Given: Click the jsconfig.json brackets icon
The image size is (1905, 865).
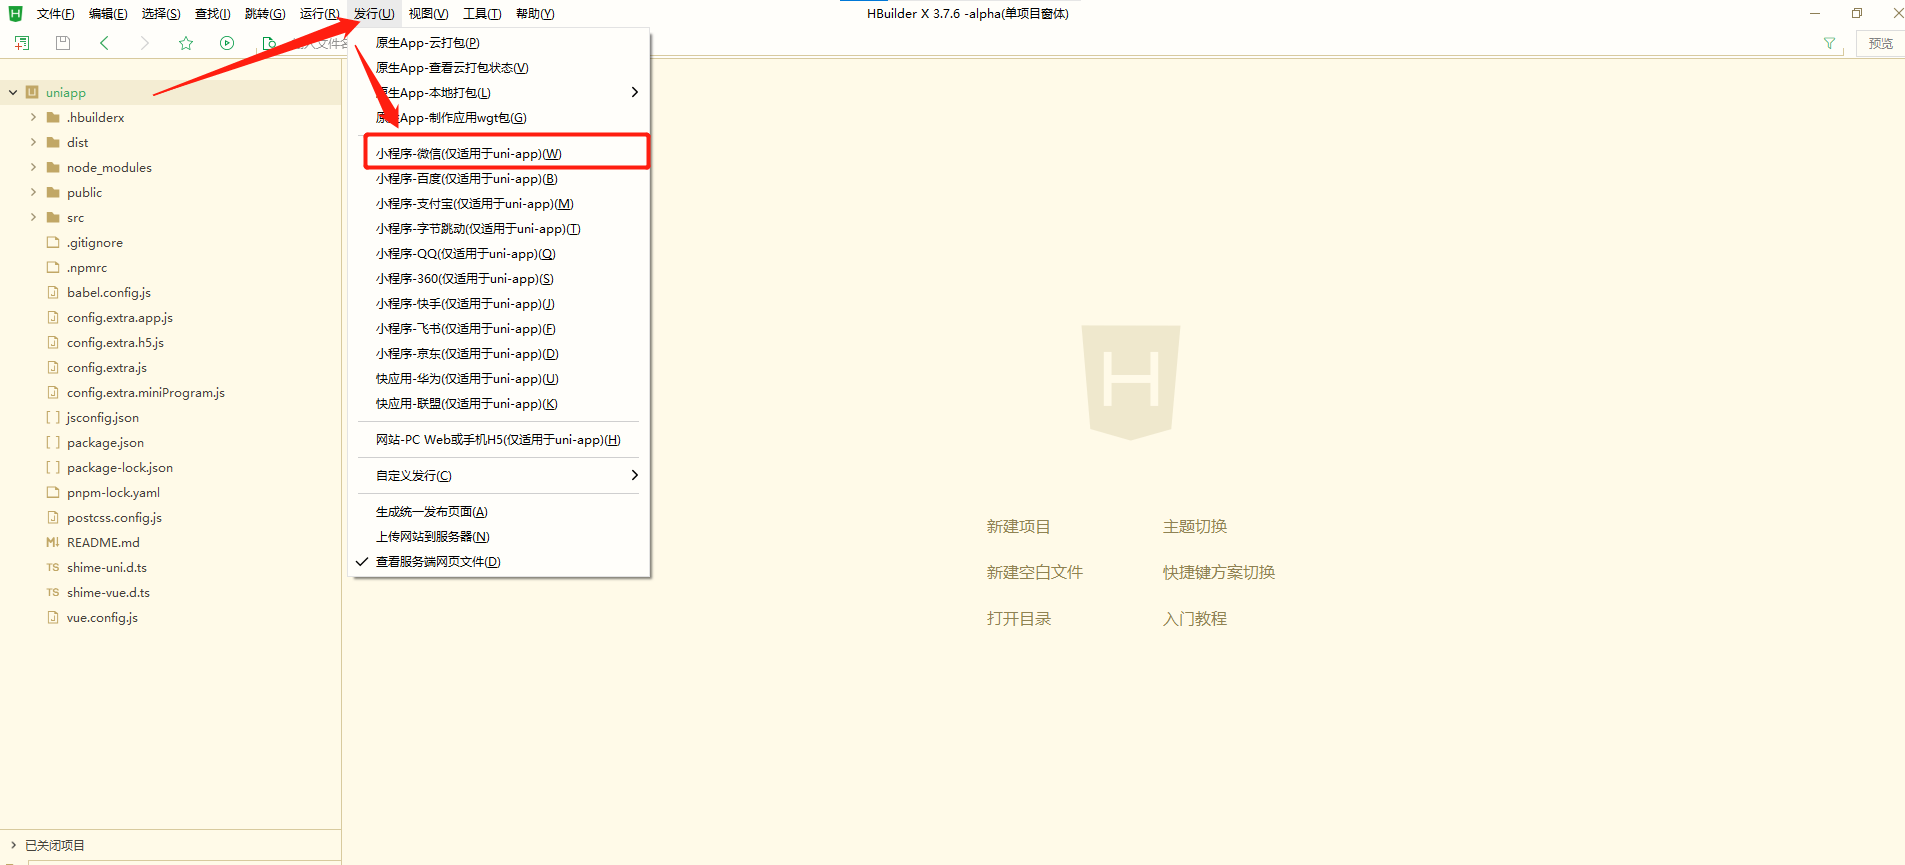Looking at the screenshot, I should pos(53,417).
